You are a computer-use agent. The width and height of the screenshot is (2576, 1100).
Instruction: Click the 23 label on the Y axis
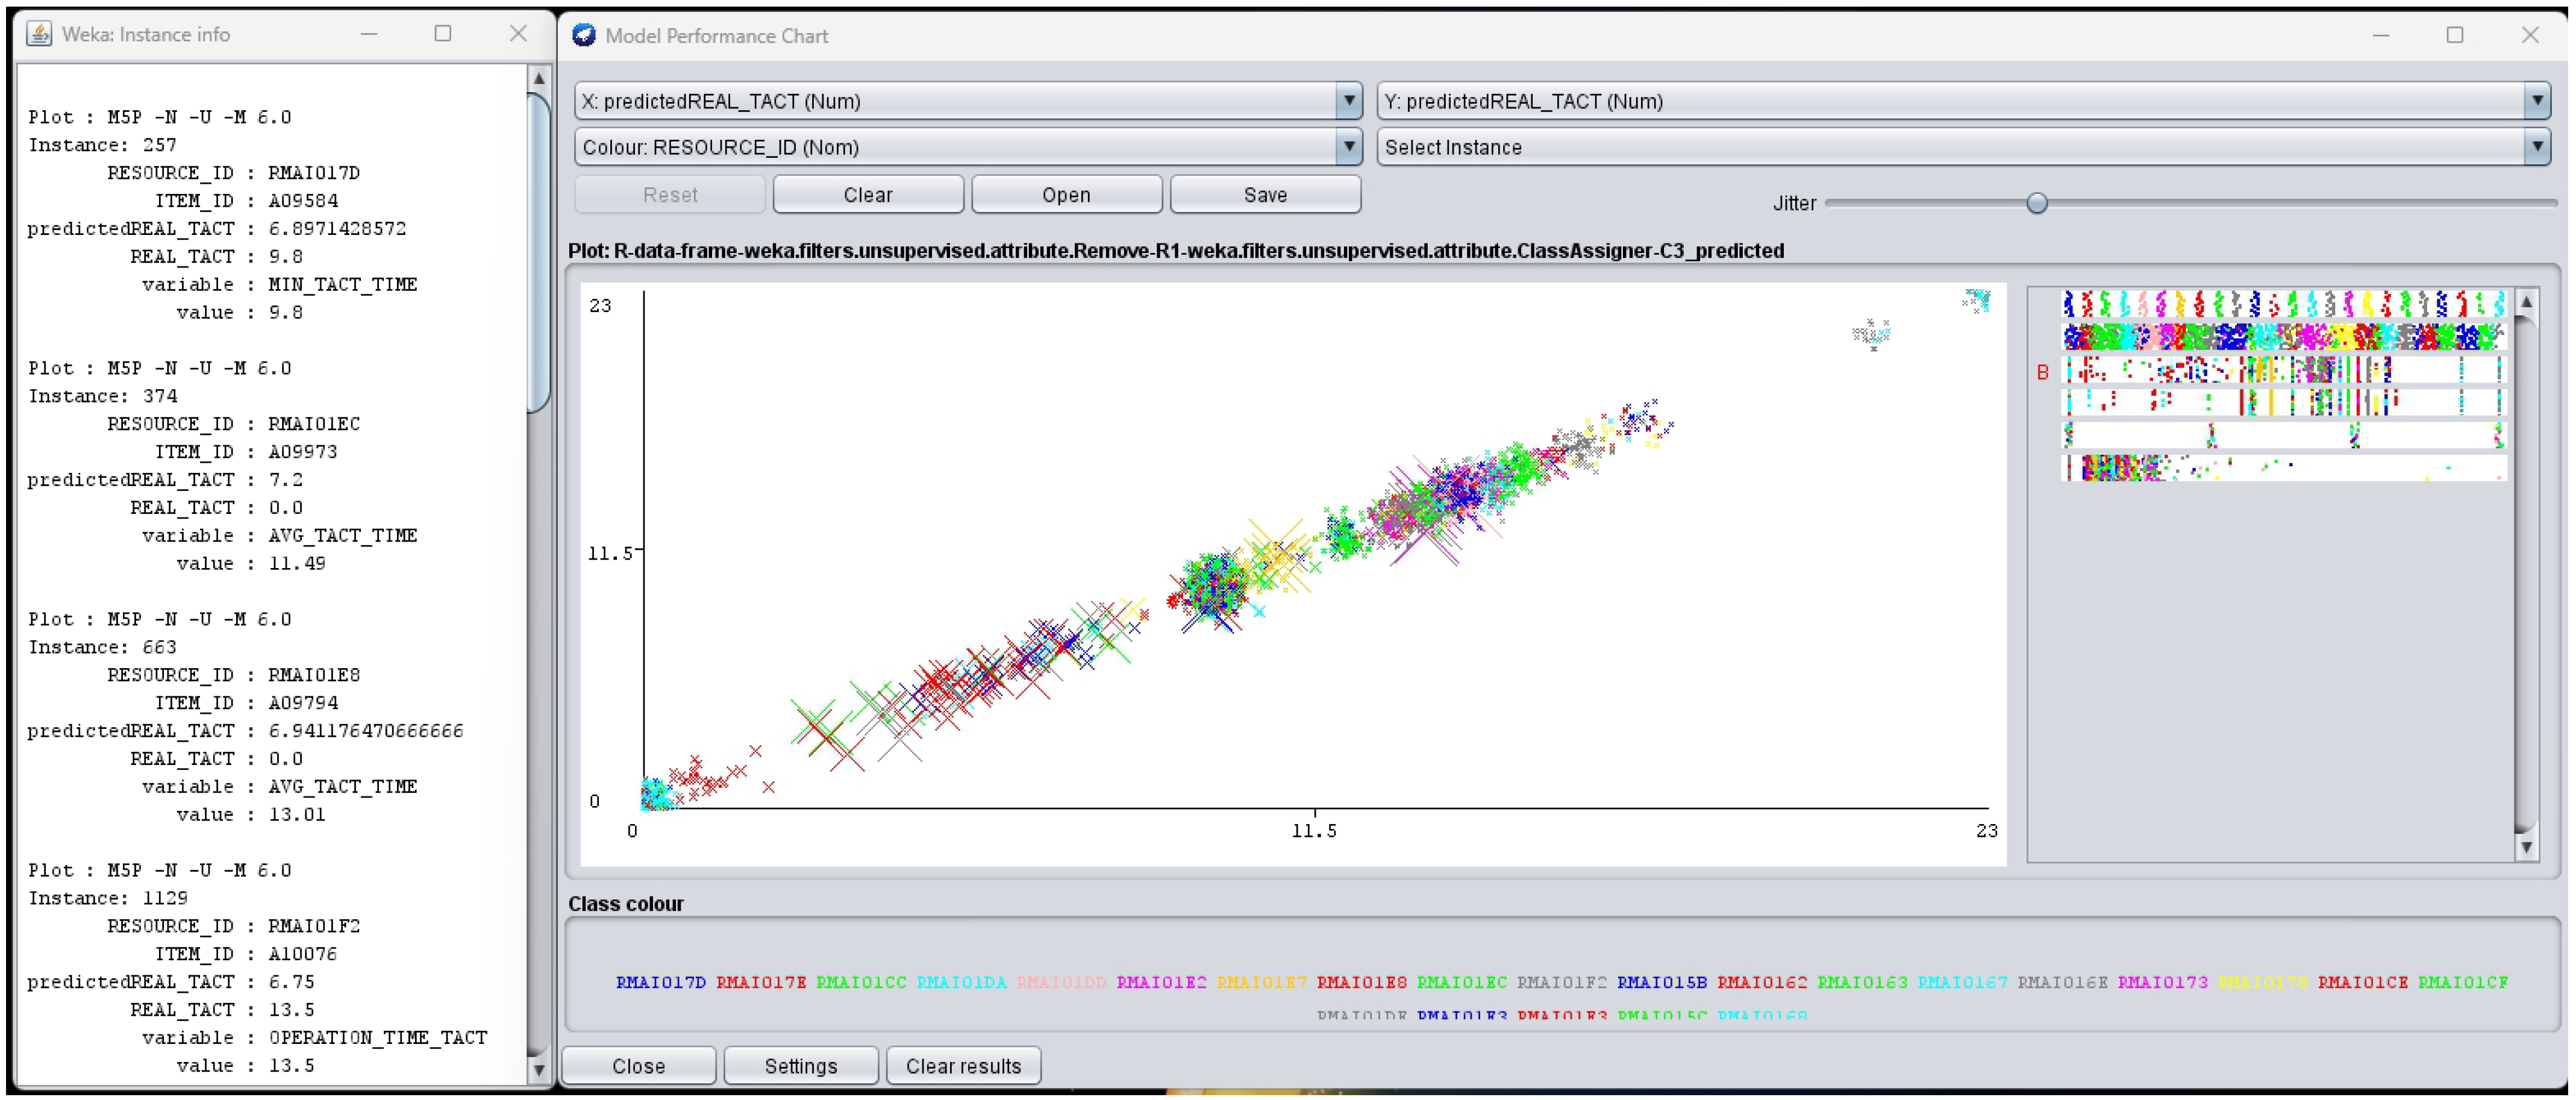point(600,305)
